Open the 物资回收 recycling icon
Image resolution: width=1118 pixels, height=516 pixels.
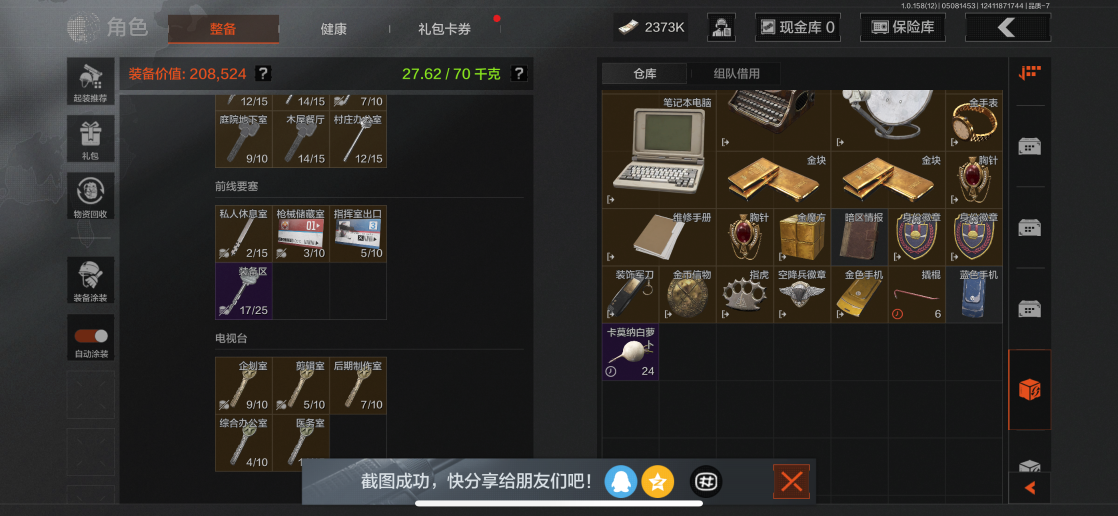(91, 197)
